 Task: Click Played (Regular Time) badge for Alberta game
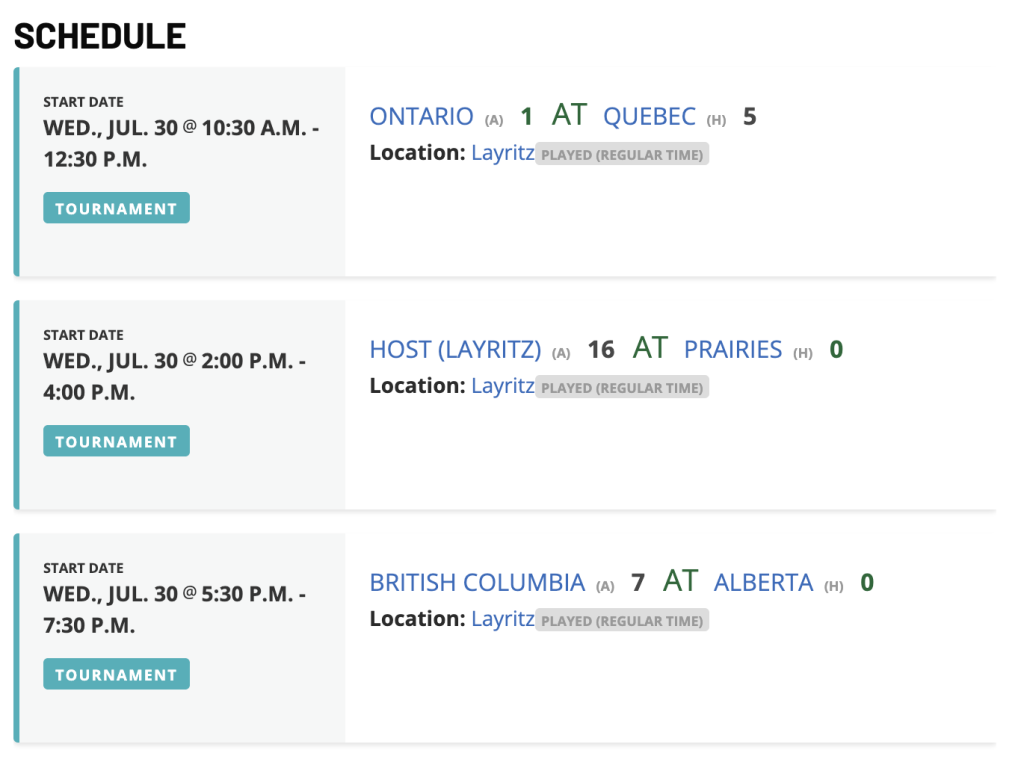[x=622, y=620]
